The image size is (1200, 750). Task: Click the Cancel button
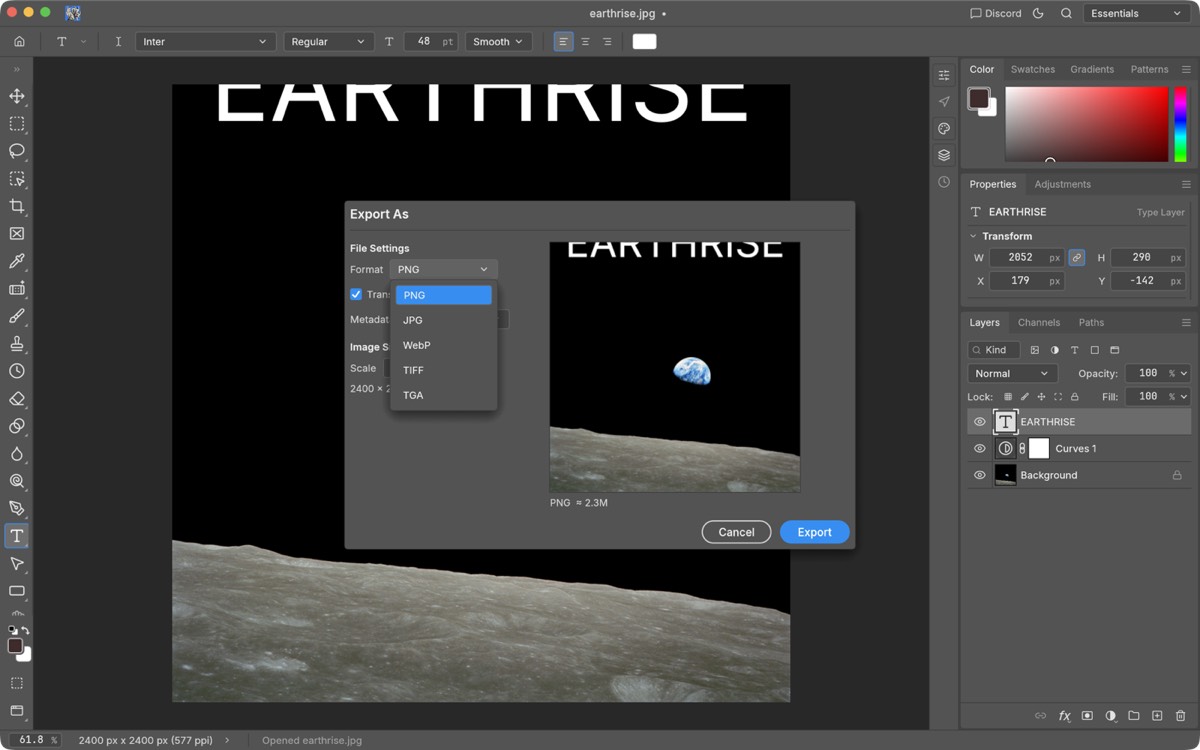[x=736, y=532]
